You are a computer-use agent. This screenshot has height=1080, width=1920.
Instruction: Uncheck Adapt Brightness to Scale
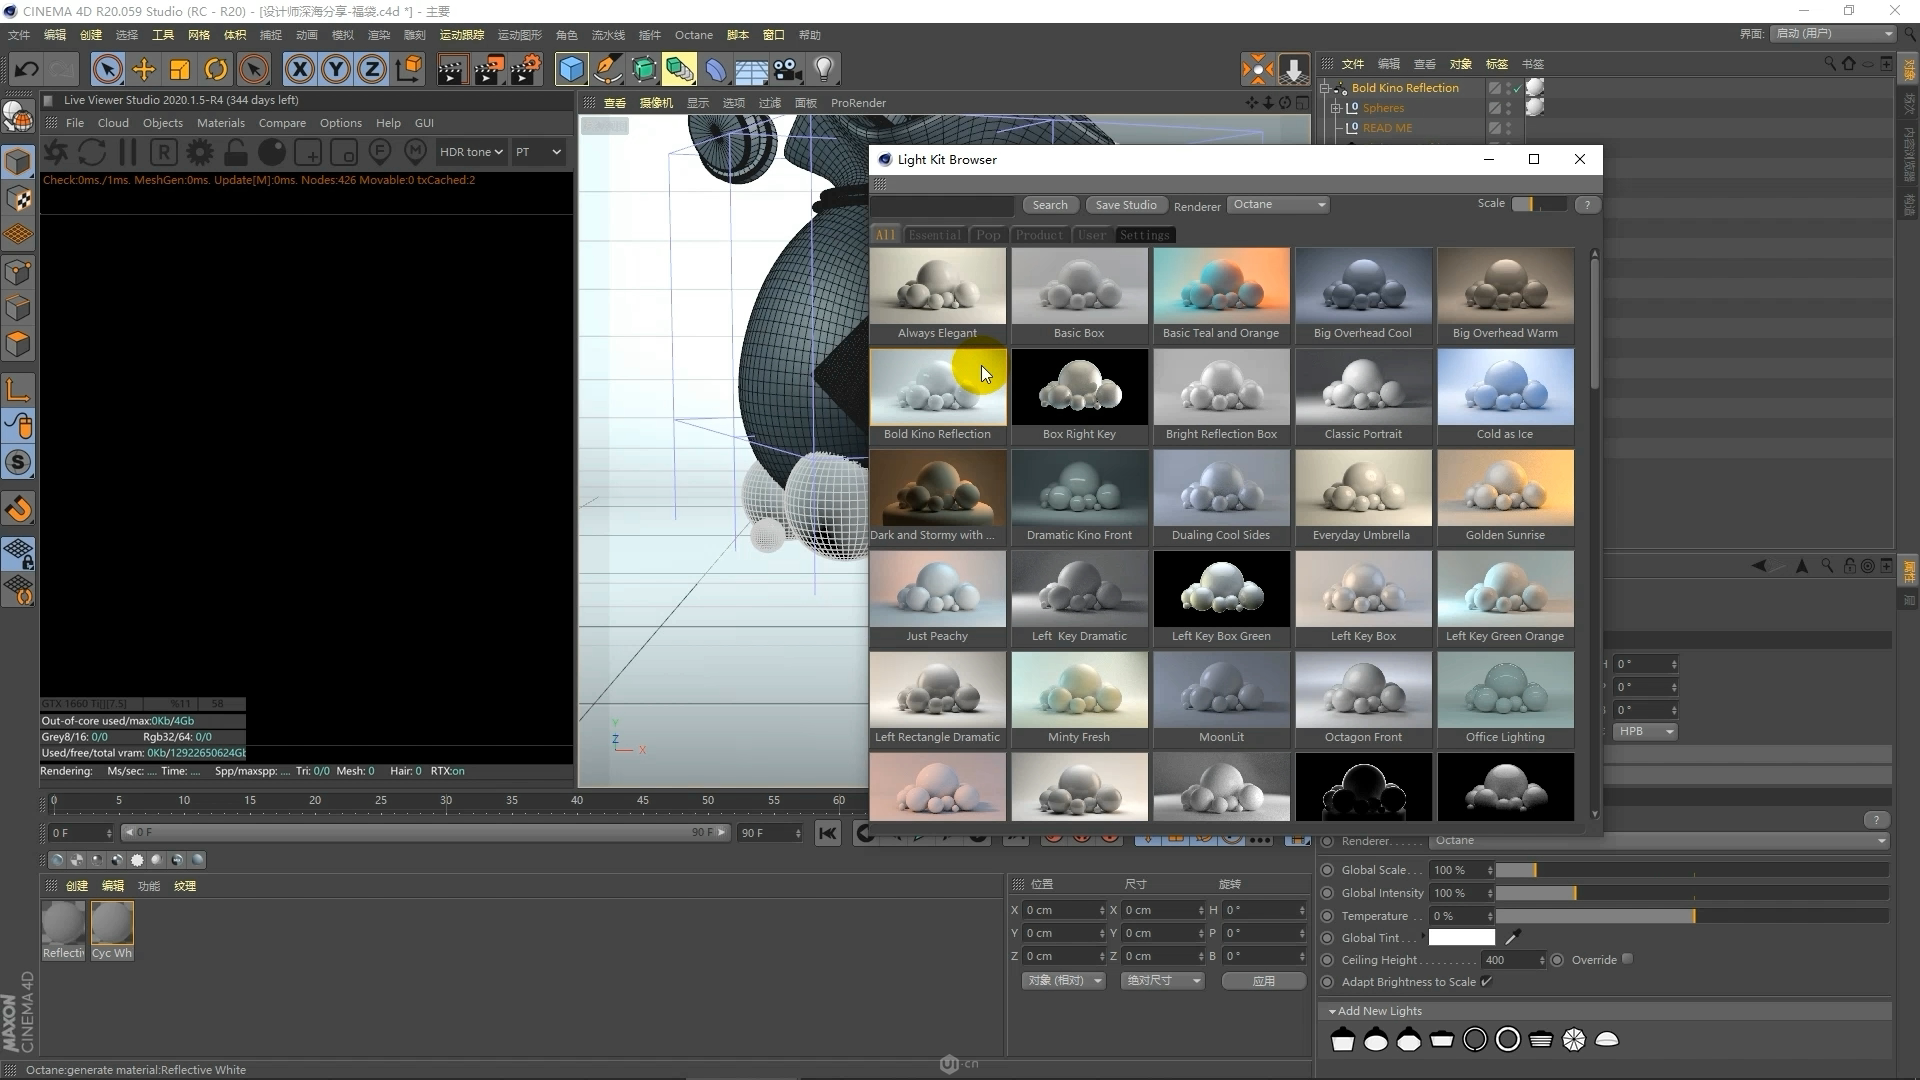(x=1486, y=981)
